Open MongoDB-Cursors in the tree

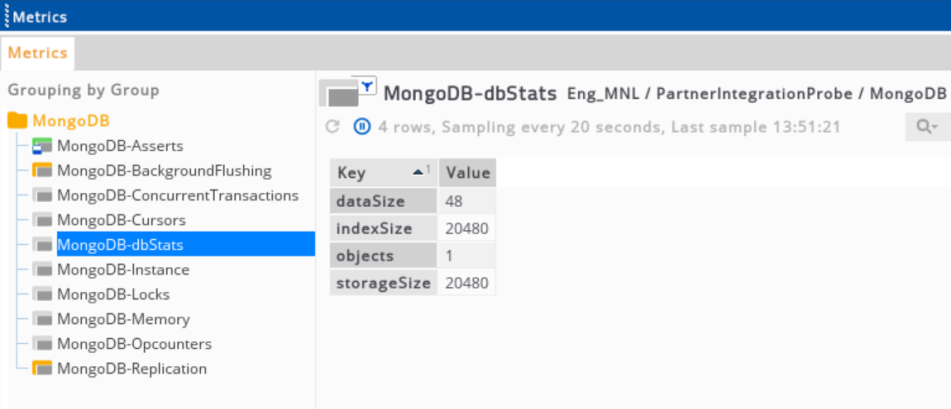tap(121, 220)
